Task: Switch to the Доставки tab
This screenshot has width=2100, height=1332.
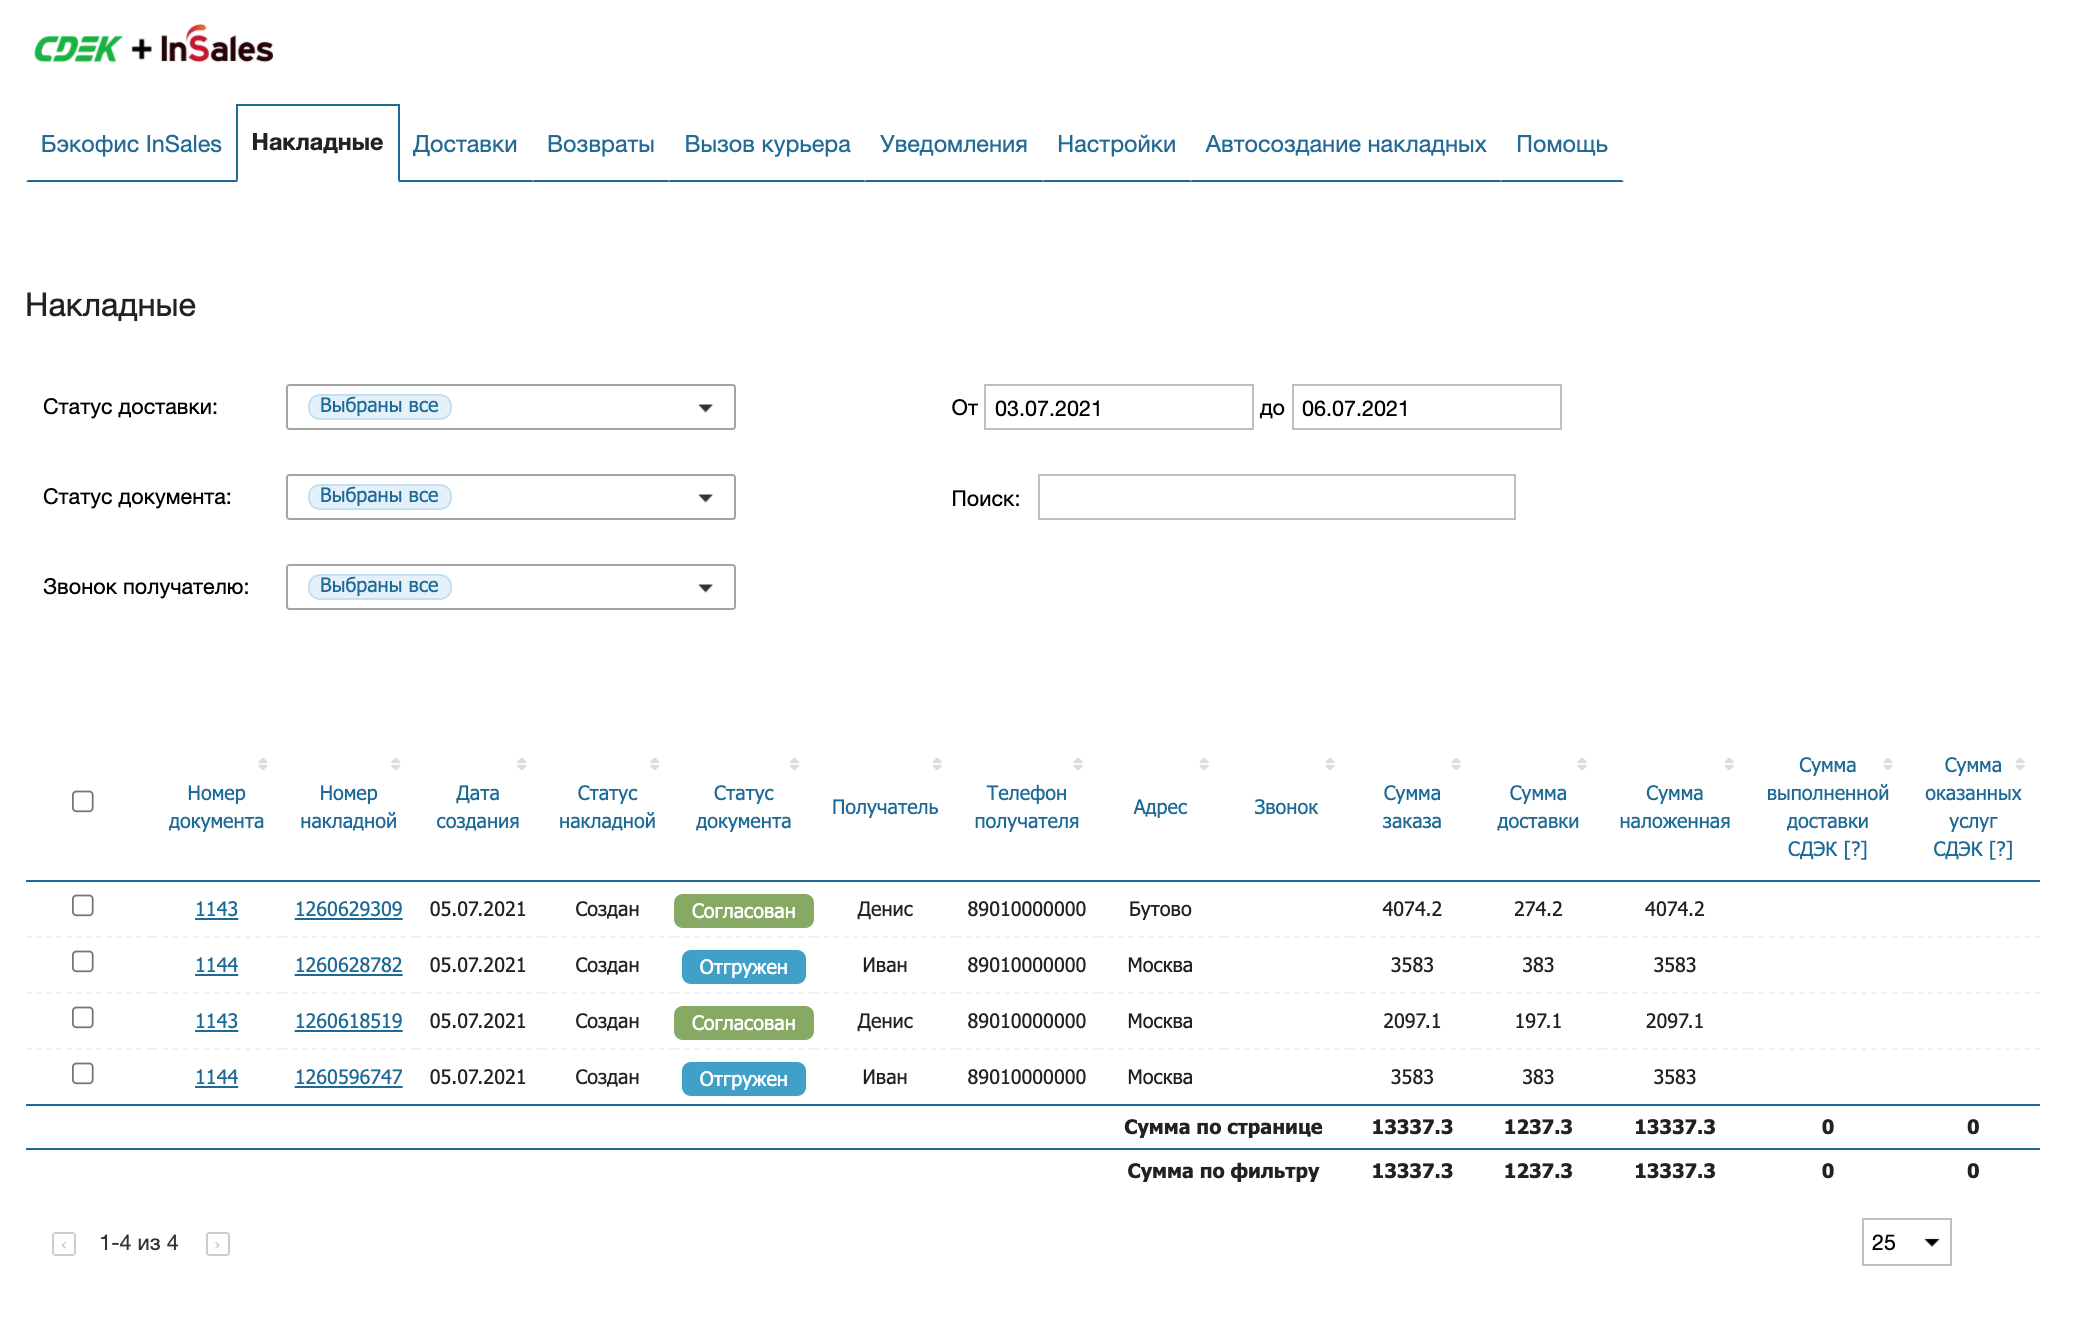Action: point(465,144)
